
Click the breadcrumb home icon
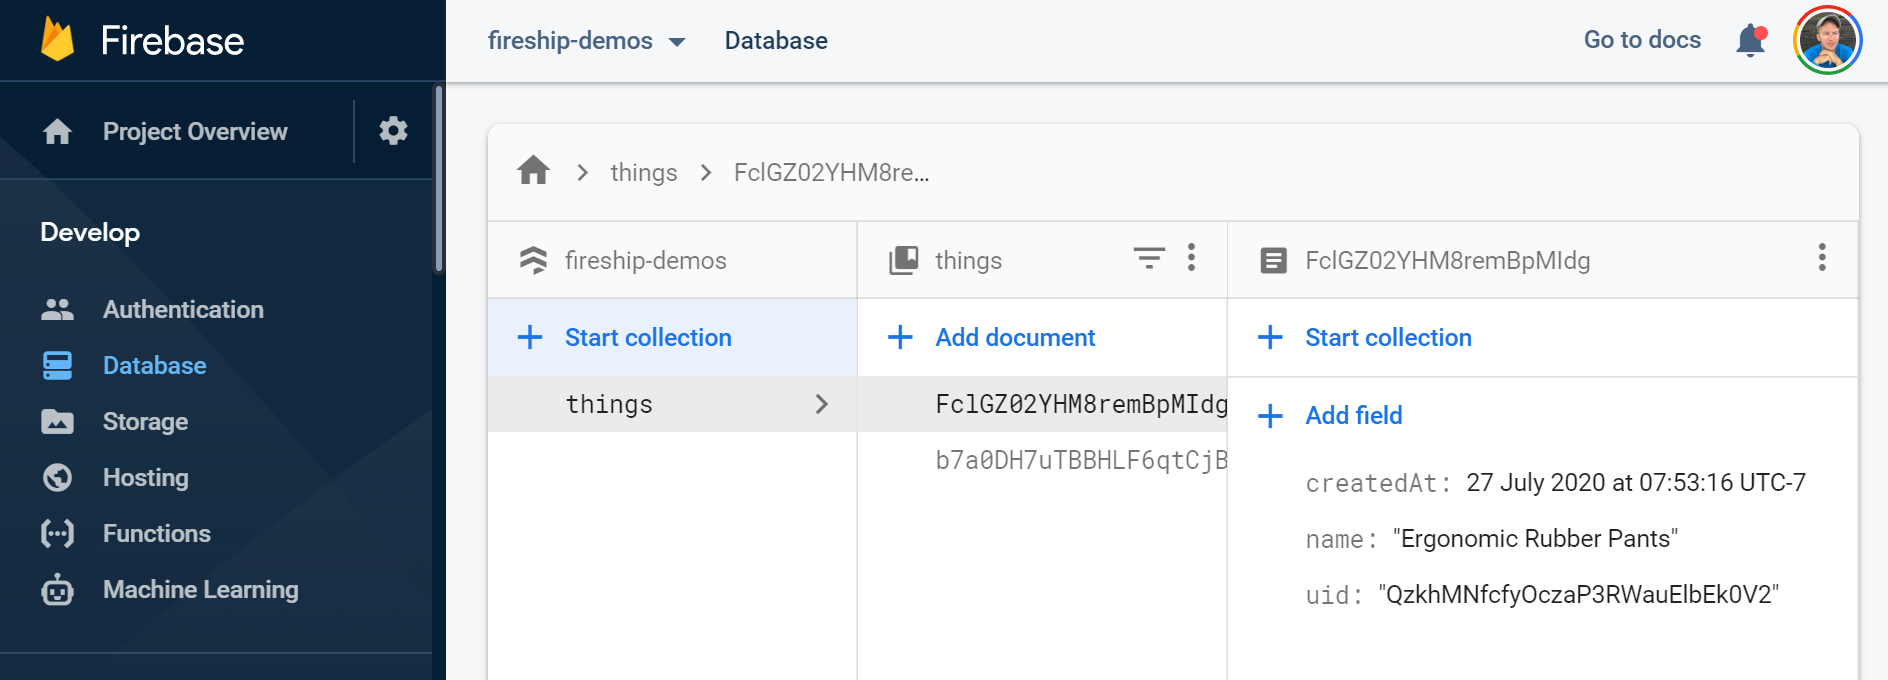533,172
